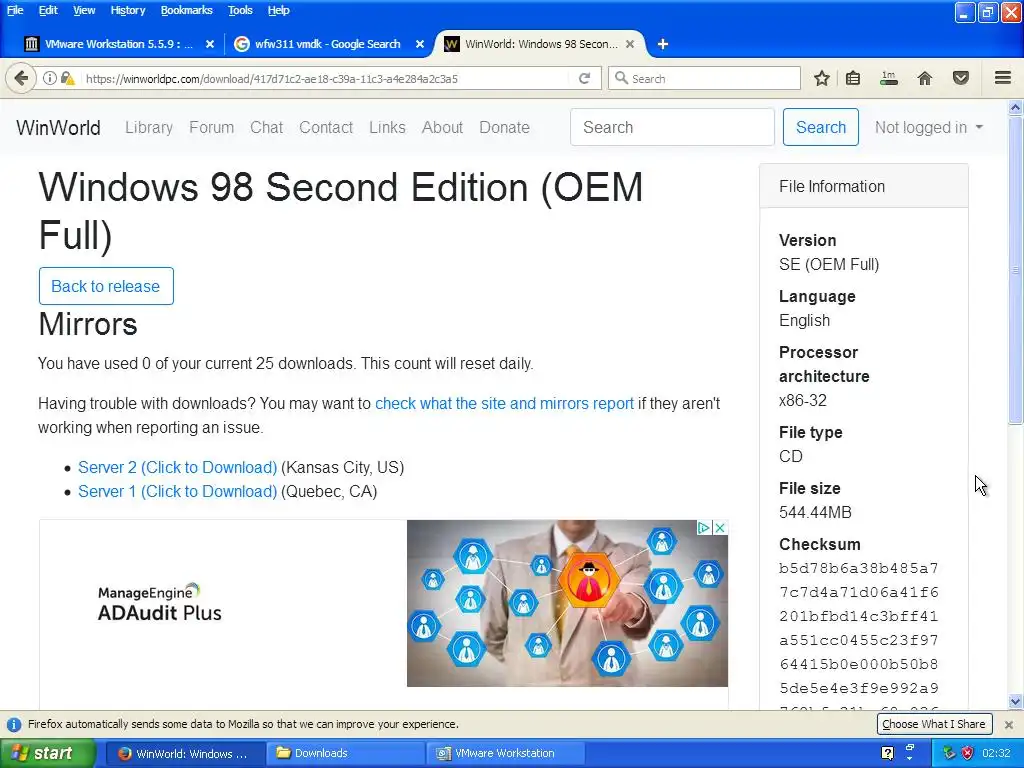The image size is (1024, 768).
Task: Open the Library nav link
Action: pos(149,127)
